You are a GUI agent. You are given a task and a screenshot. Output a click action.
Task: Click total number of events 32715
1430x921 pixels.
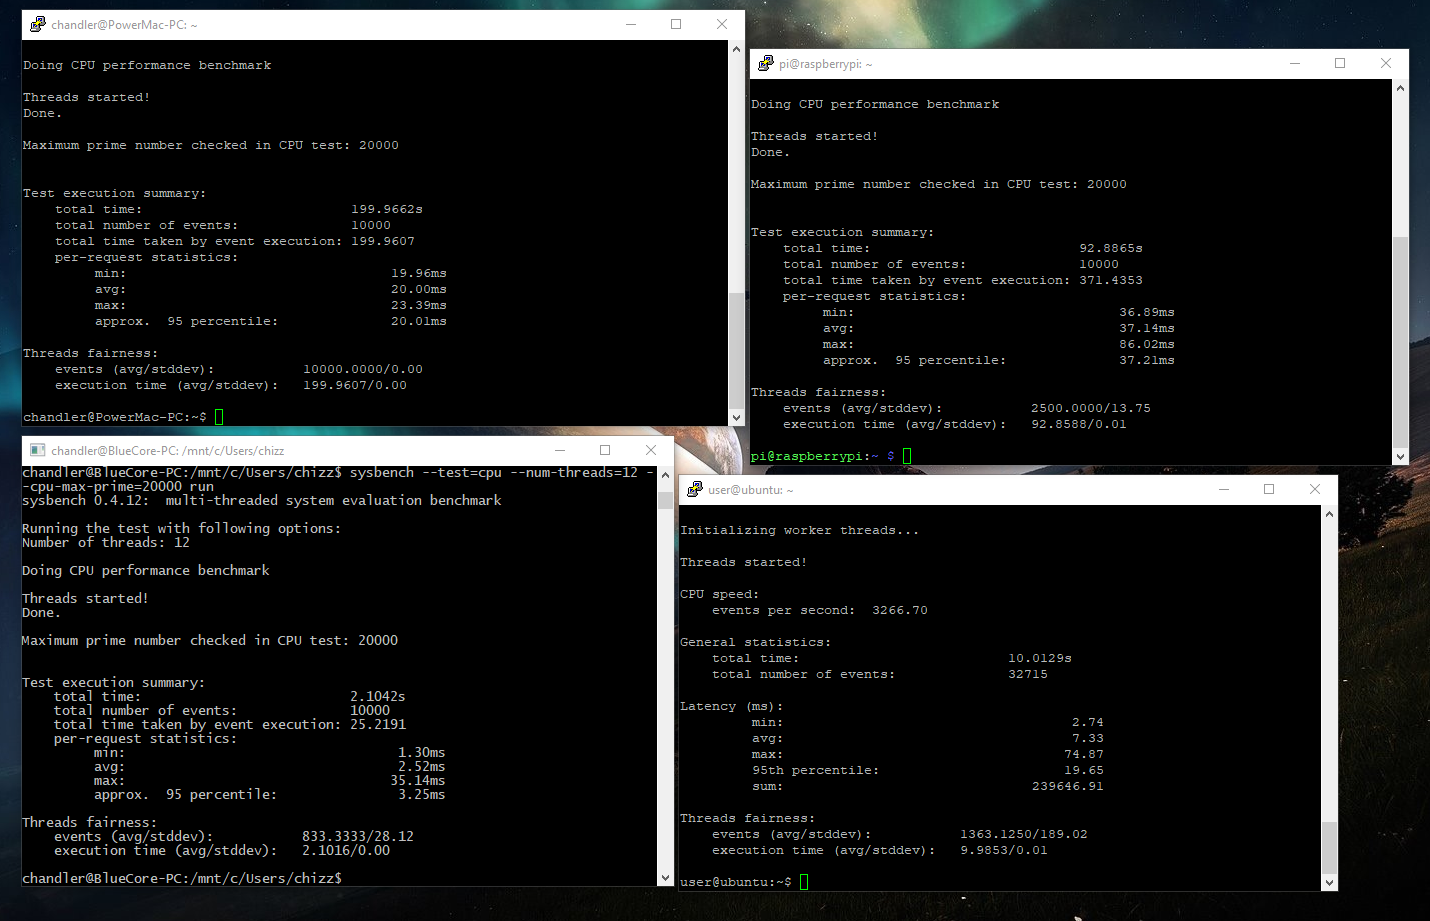[1028, 674]
